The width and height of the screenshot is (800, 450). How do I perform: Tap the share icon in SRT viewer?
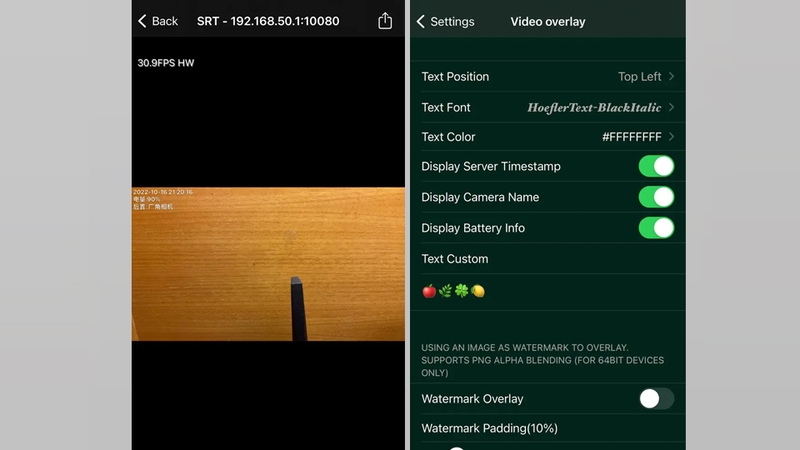[385, 21]
